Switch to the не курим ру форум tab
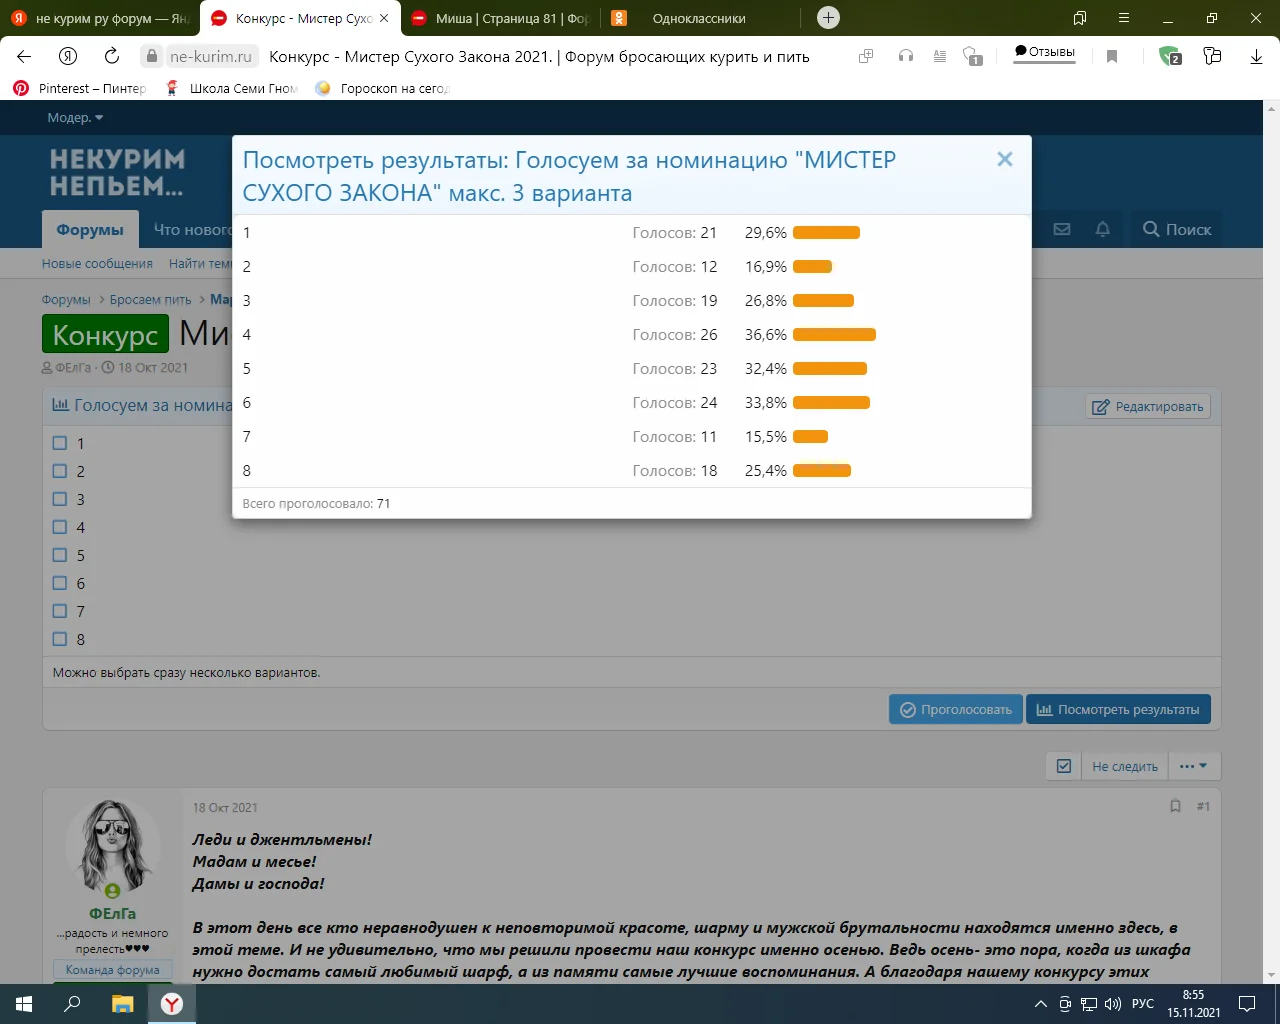The height and width of the screenshot is (1024, 1280). coord(100,18)
